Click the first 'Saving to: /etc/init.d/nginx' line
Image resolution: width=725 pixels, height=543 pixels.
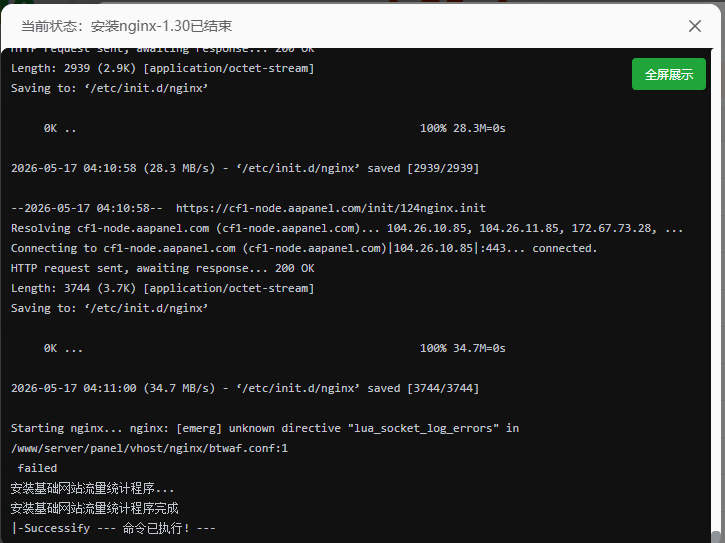pos(109,88)
